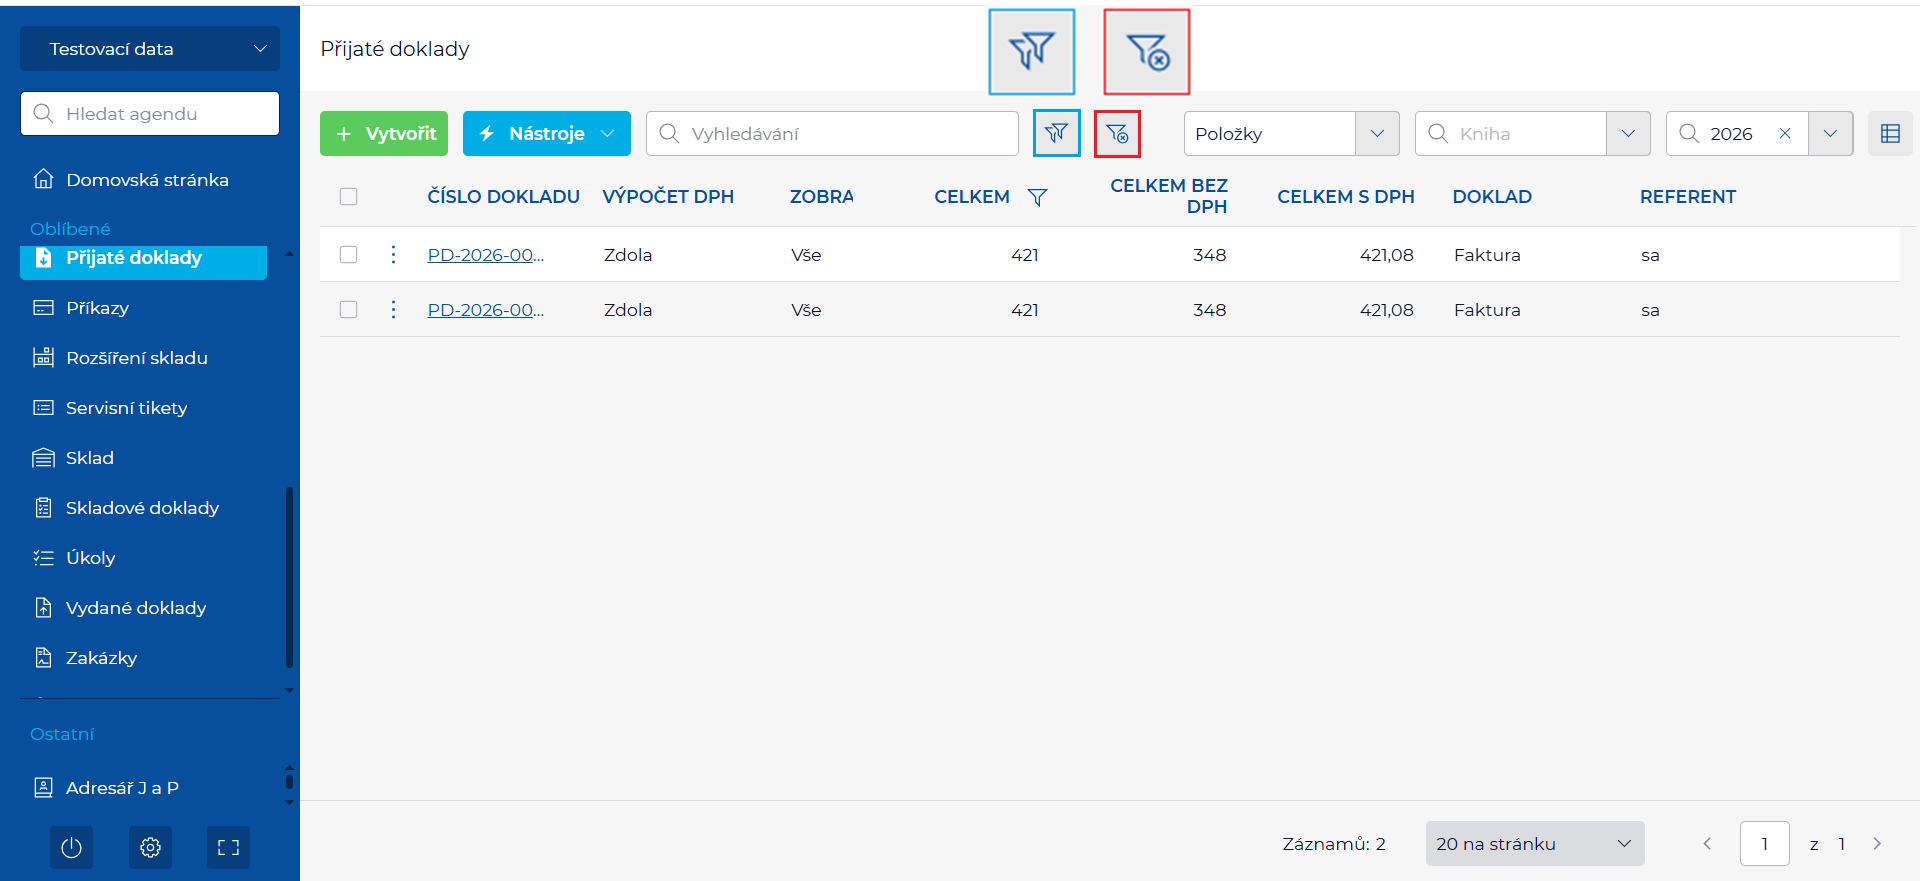The height and width of the screenshot is (881, 1920).
Task: Click the Úkoly checklist icon
Action: (43, 558)
